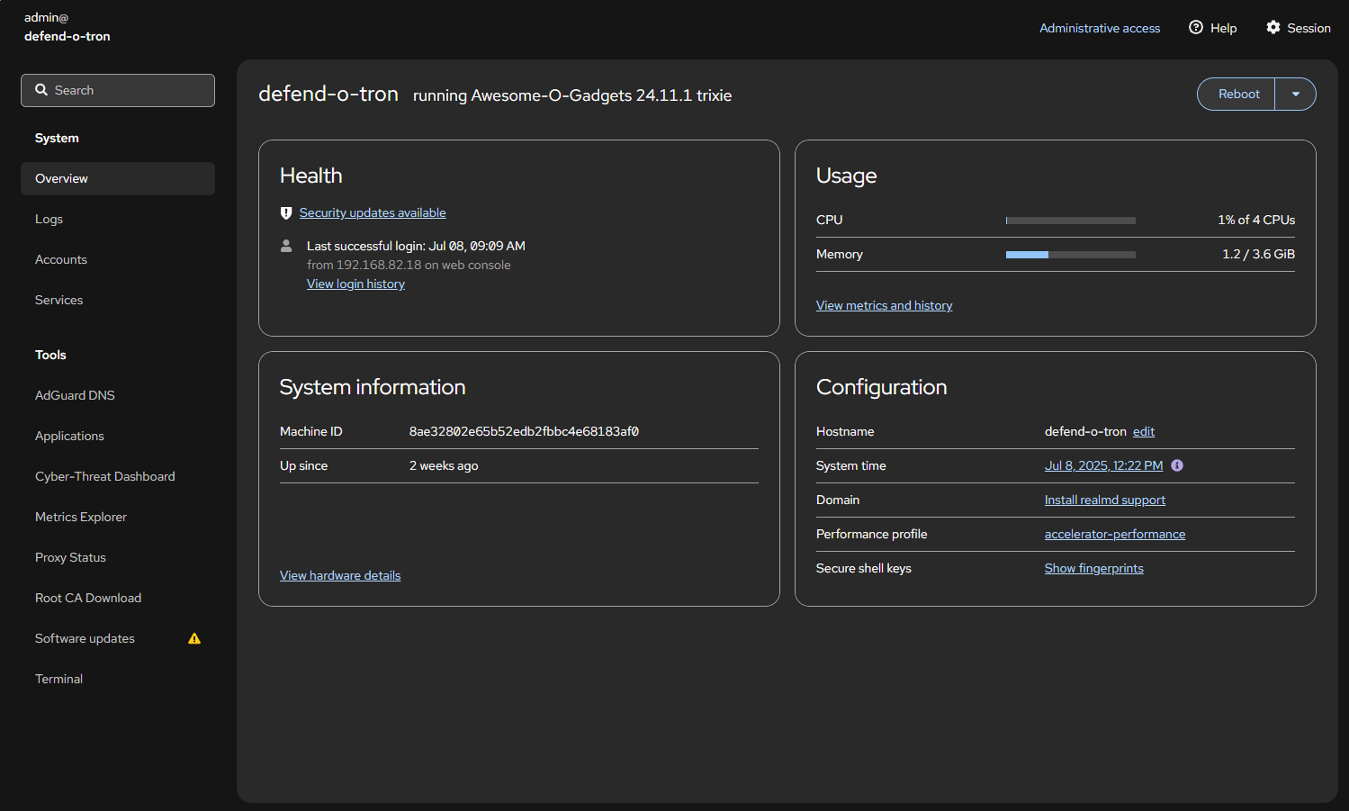
Task: Open the Cyber-Threat Dashboard
Action: point(104,476)
